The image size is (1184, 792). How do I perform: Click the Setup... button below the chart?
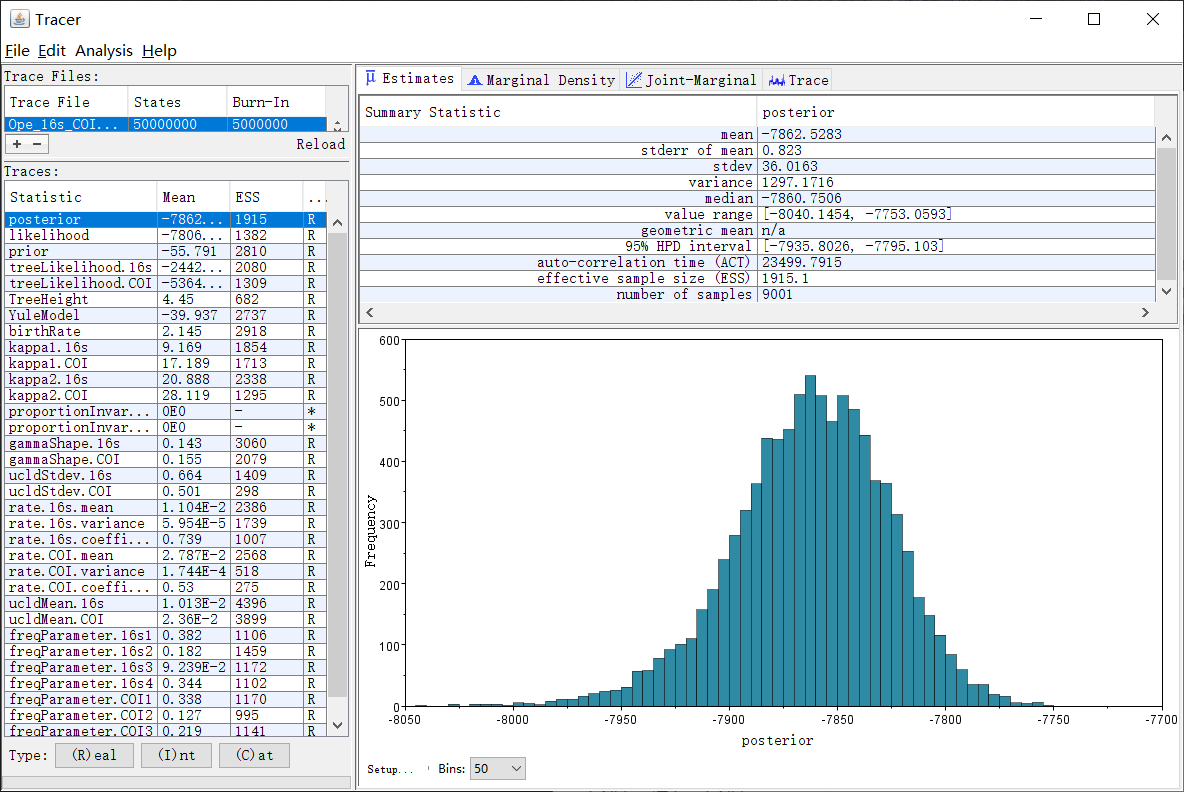point(391,769)
